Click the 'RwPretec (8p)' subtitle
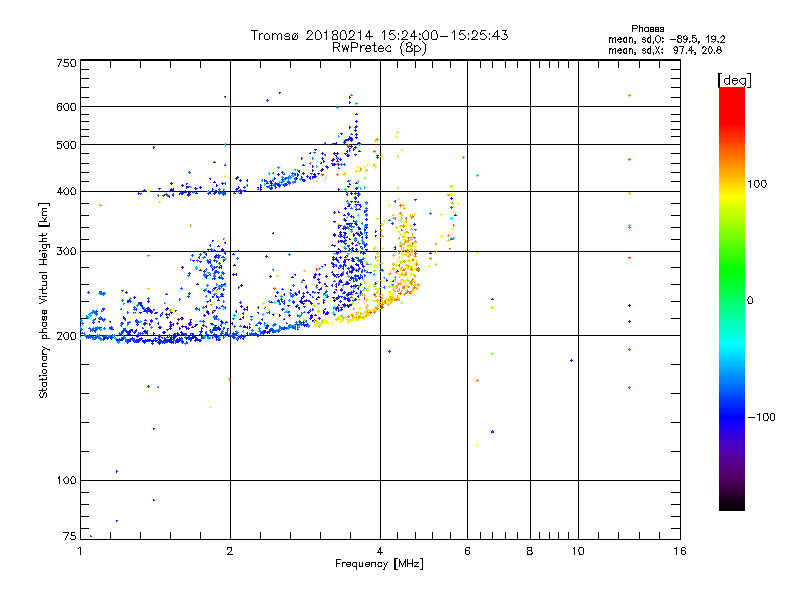The height and width of the screenshot is (600, 800). [x=379, y=48]
